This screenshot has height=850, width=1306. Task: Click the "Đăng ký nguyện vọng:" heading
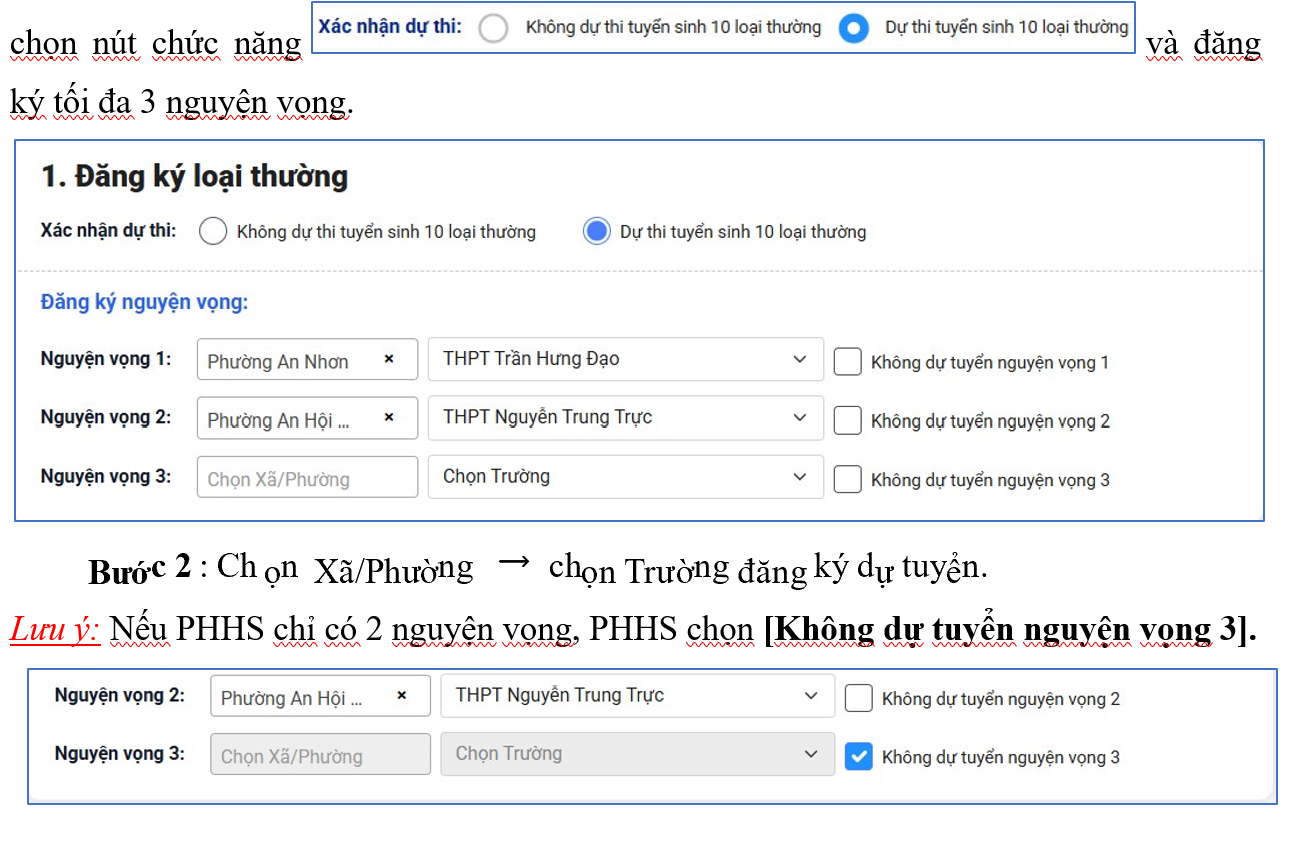click(144, 301)
